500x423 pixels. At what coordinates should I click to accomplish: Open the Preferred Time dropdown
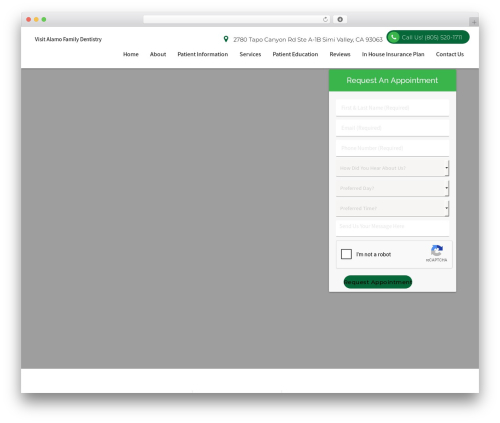click(x=392, y=208)
